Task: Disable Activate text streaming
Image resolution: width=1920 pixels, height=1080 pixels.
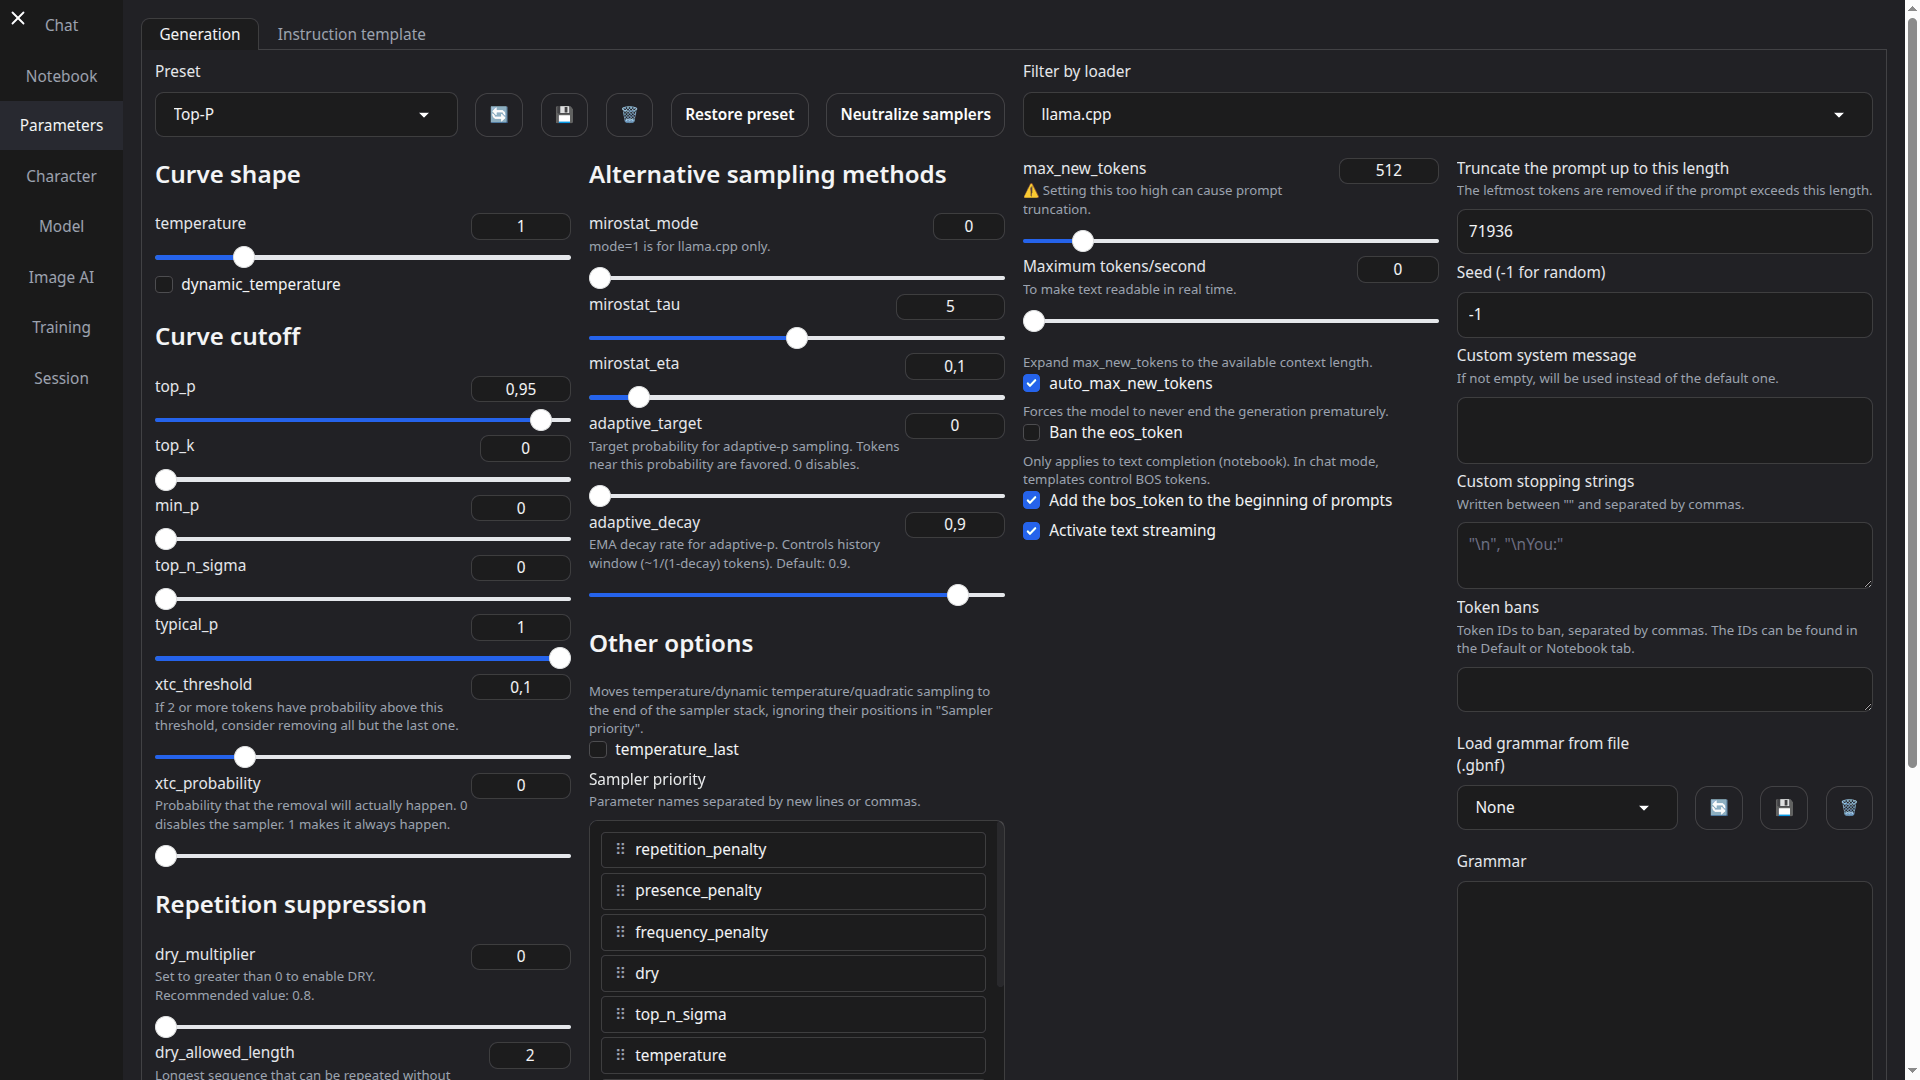Action: (x=1032, y=531)
